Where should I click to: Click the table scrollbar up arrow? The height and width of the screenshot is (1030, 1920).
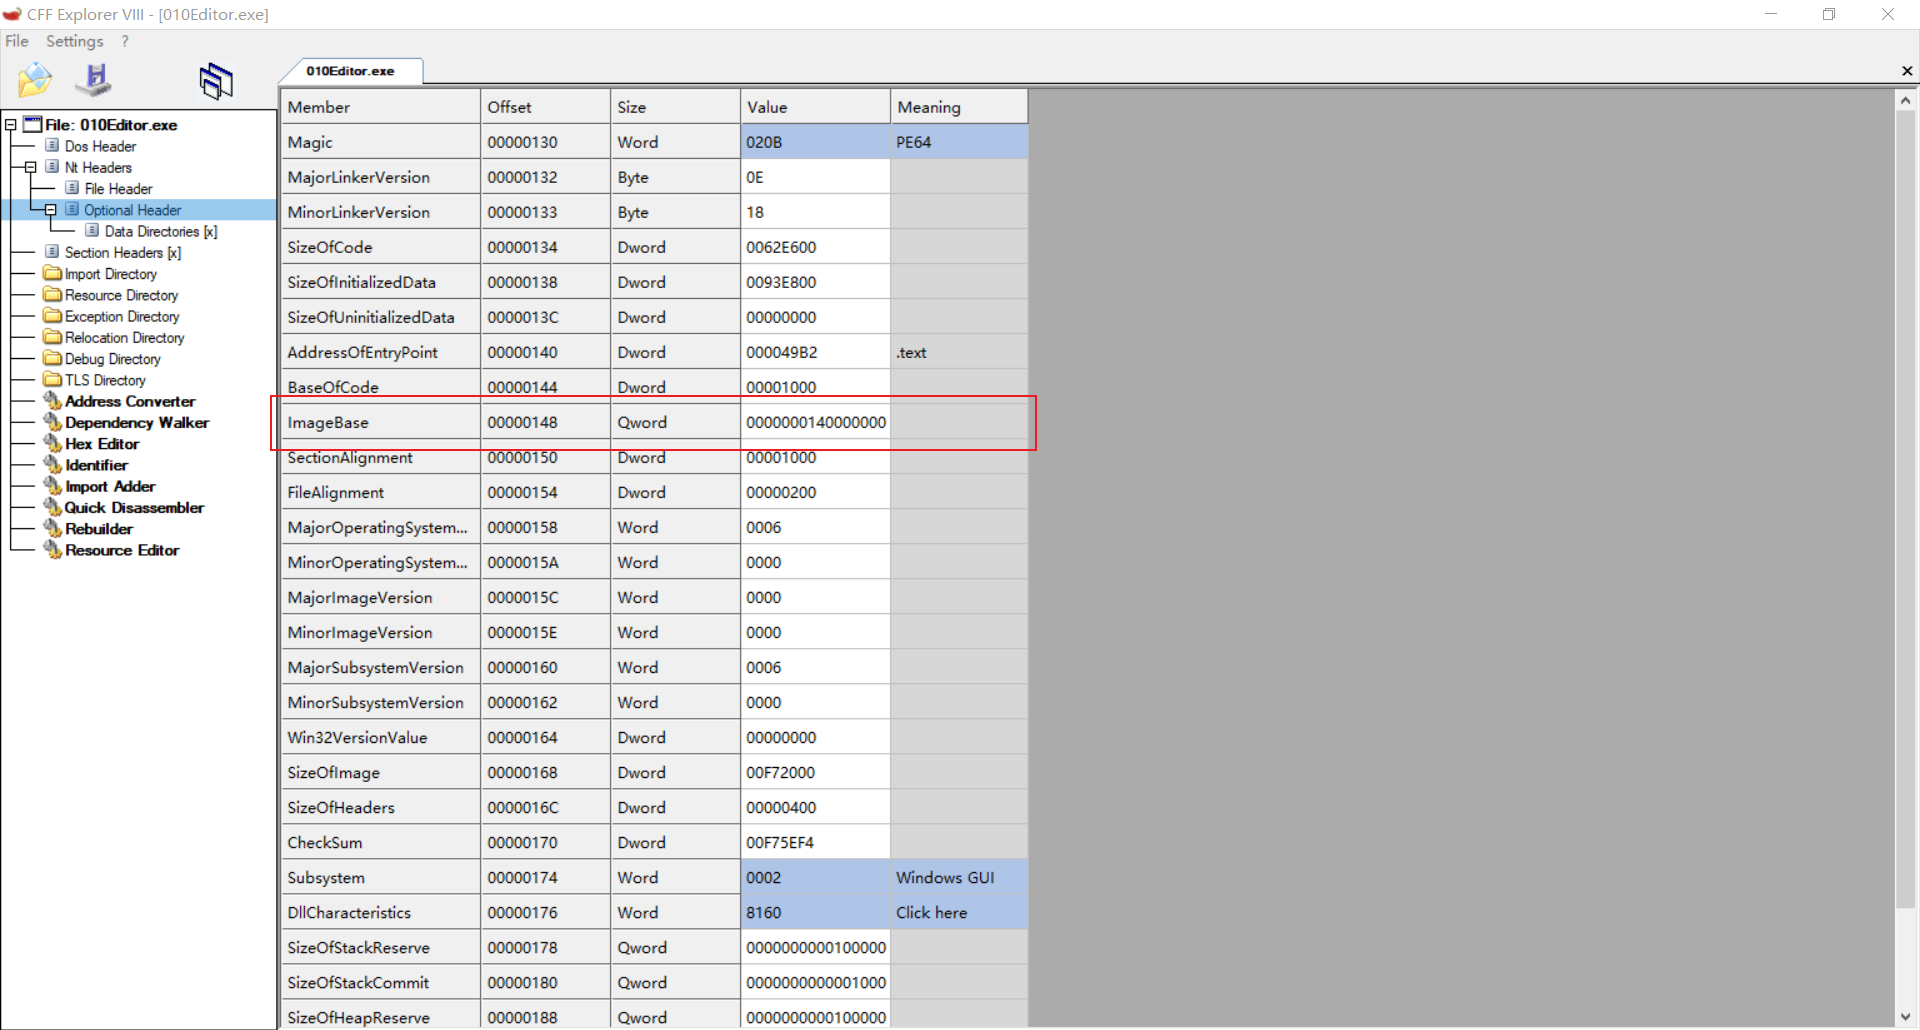[x=1905, y=100]
